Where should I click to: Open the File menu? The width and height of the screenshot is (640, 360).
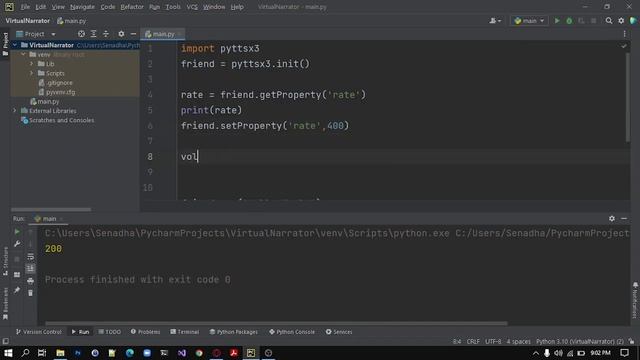(25, 7)
